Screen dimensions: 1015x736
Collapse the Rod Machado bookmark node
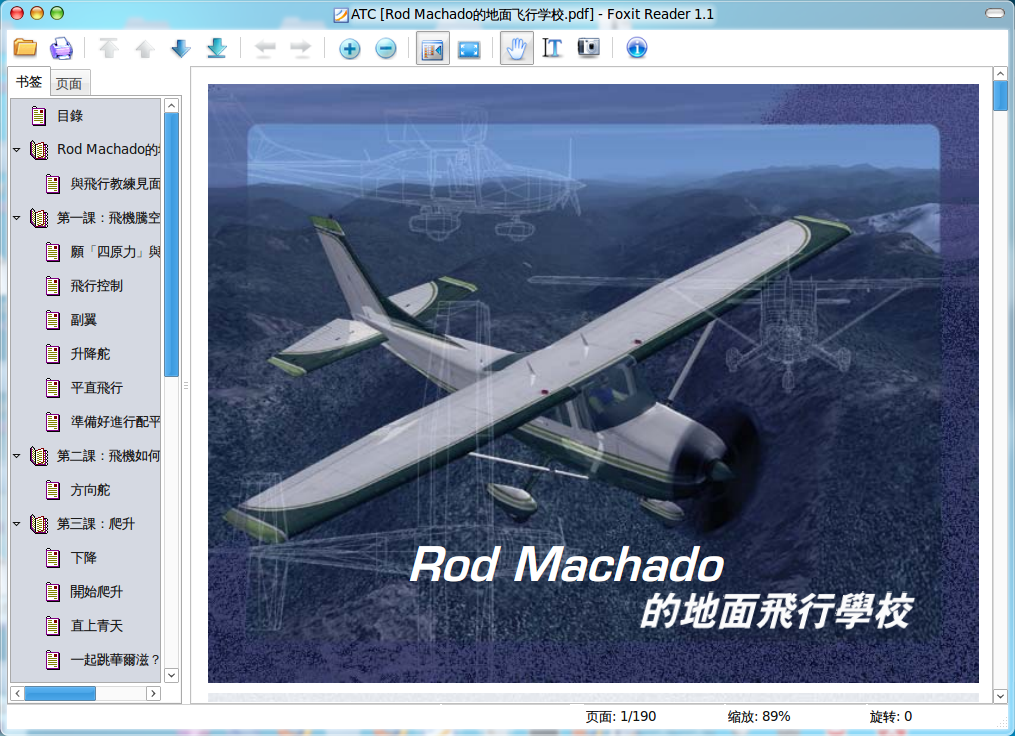point(17,150)
